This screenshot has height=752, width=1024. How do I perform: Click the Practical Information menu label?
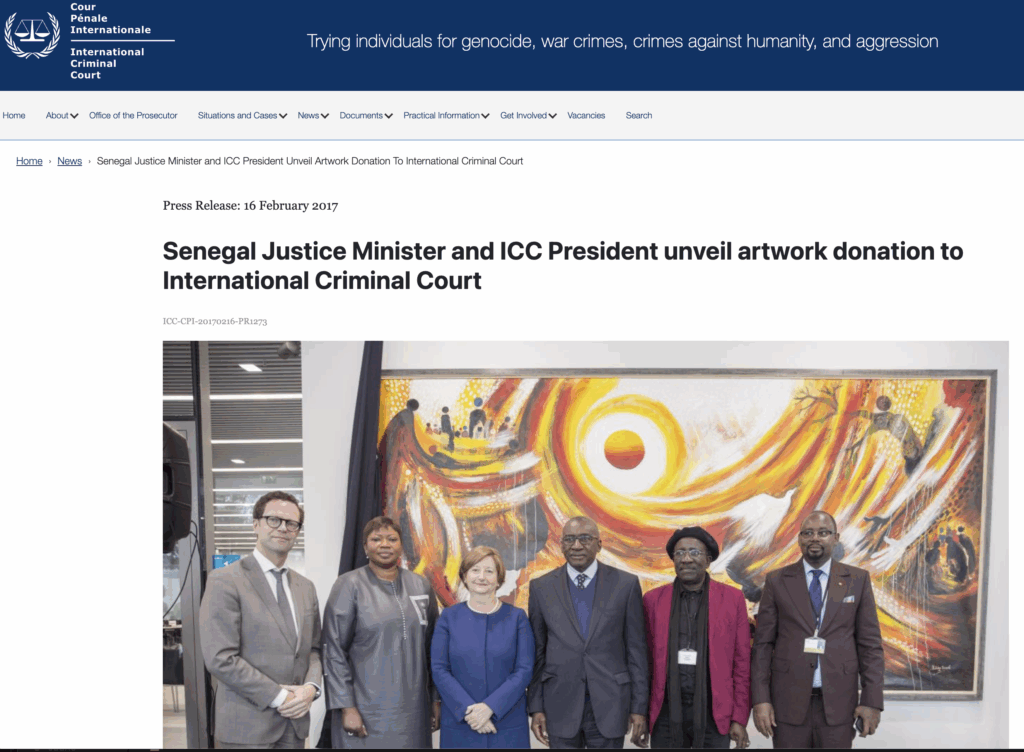[441, 116]
